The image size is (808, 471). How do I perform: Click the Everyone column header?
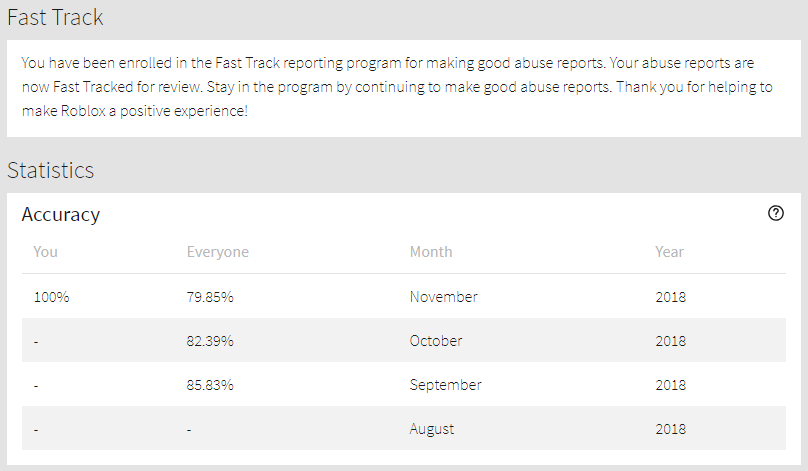click(218, 252)
